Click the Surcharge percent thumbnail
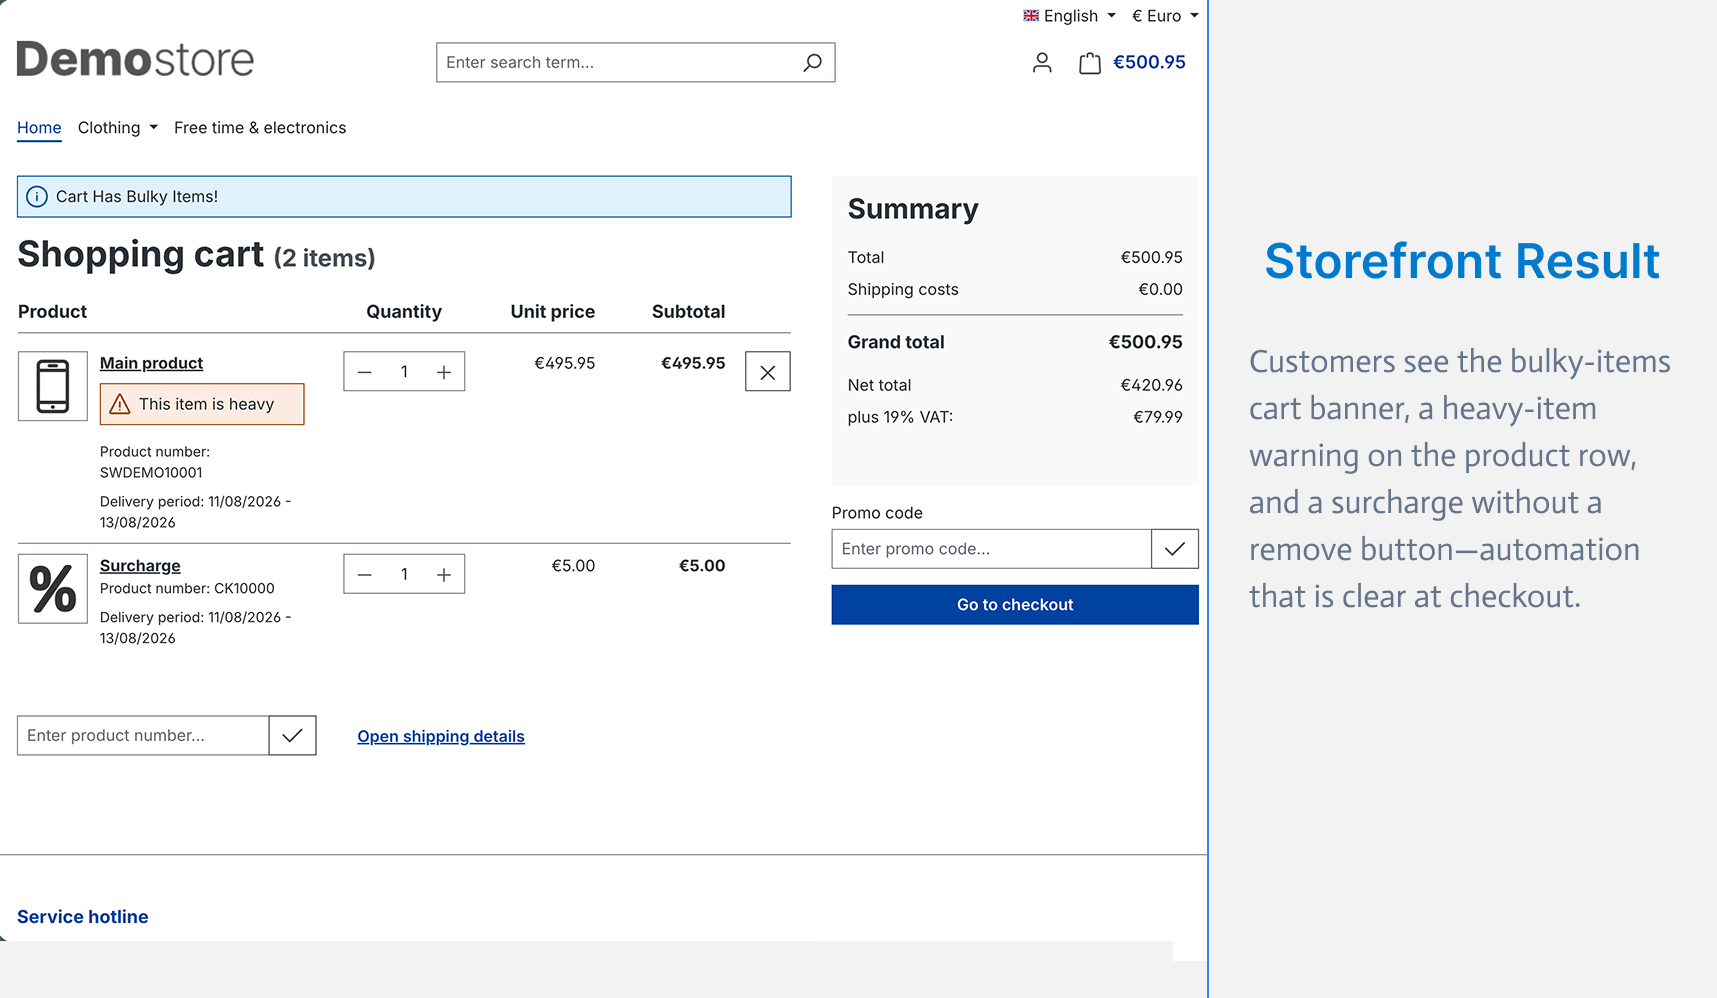The image size is (1717, 998). point(53,589)
